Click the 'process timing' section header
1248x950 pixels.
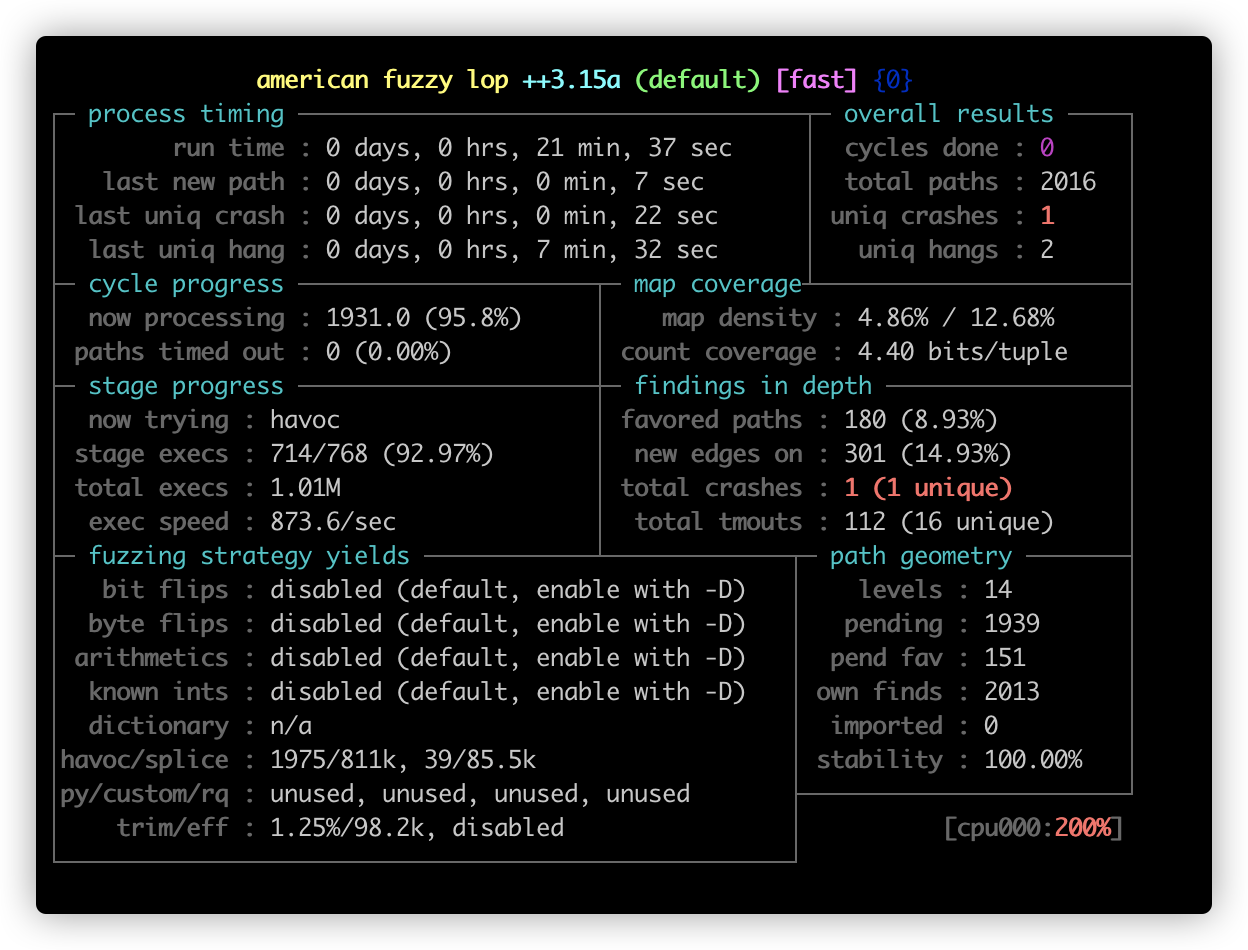coord(186,114)
